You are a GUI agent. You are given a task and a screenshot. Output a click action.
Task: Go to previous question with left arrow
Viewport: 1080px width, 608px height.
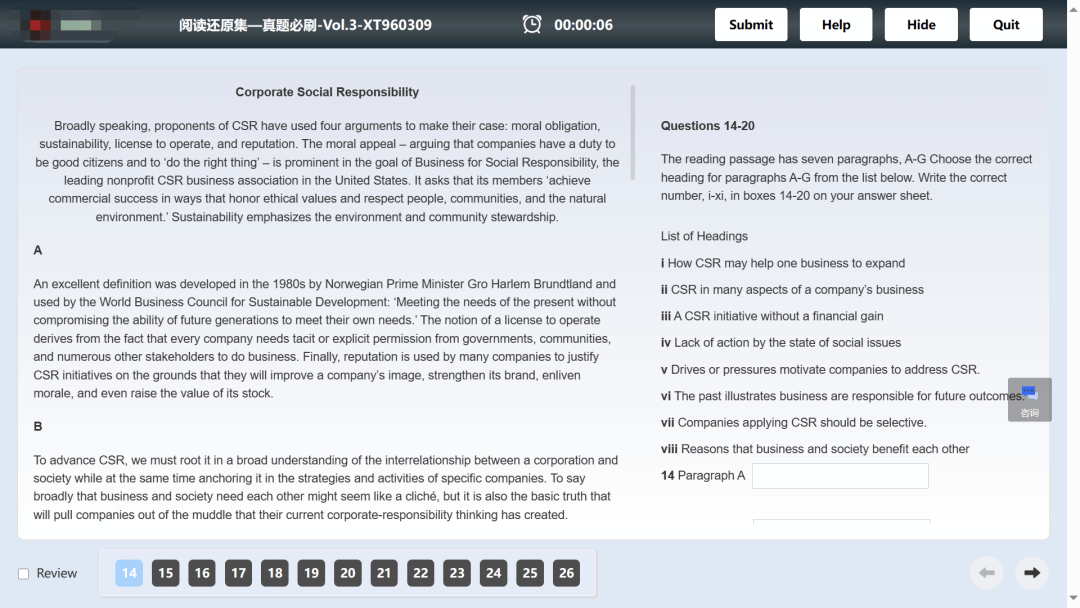tap(987, 573)
